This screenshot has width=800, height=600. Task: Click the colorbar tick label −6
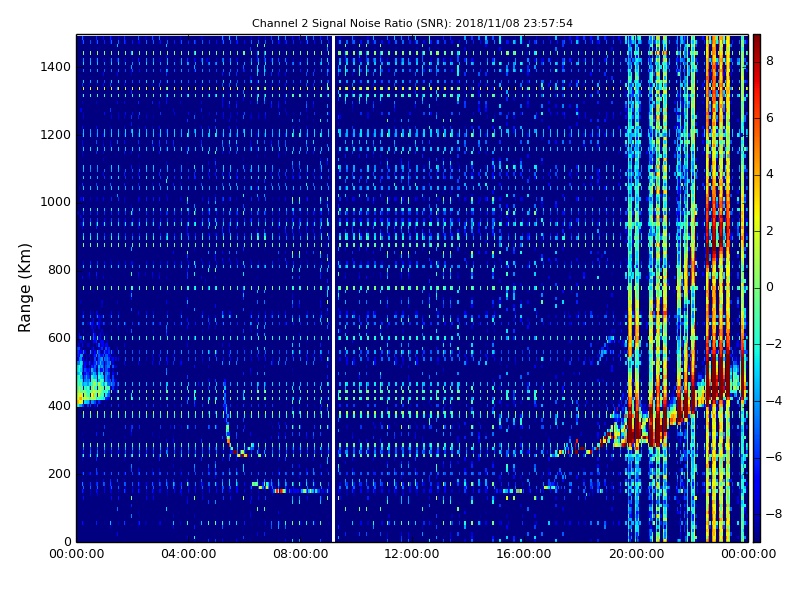[774, 457]
